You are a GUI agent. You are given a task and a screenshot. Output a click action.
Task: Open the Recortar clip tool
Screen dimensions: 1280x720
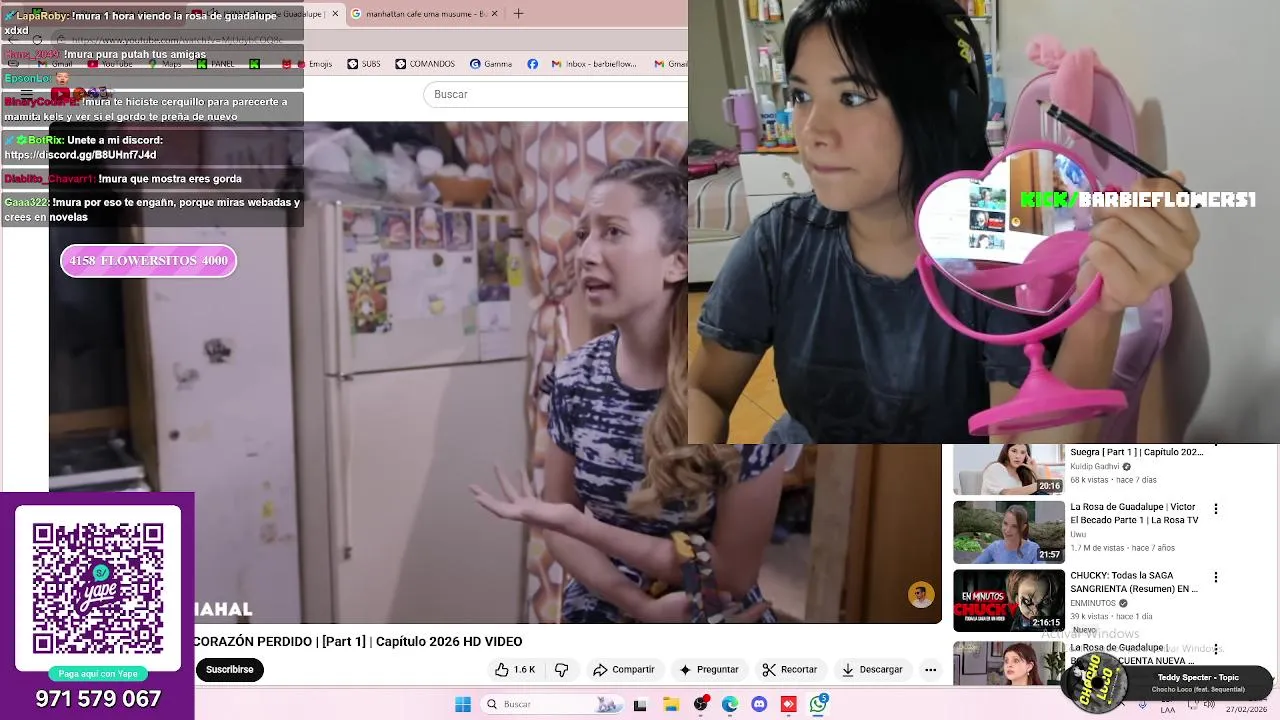(x=789, y=670)
